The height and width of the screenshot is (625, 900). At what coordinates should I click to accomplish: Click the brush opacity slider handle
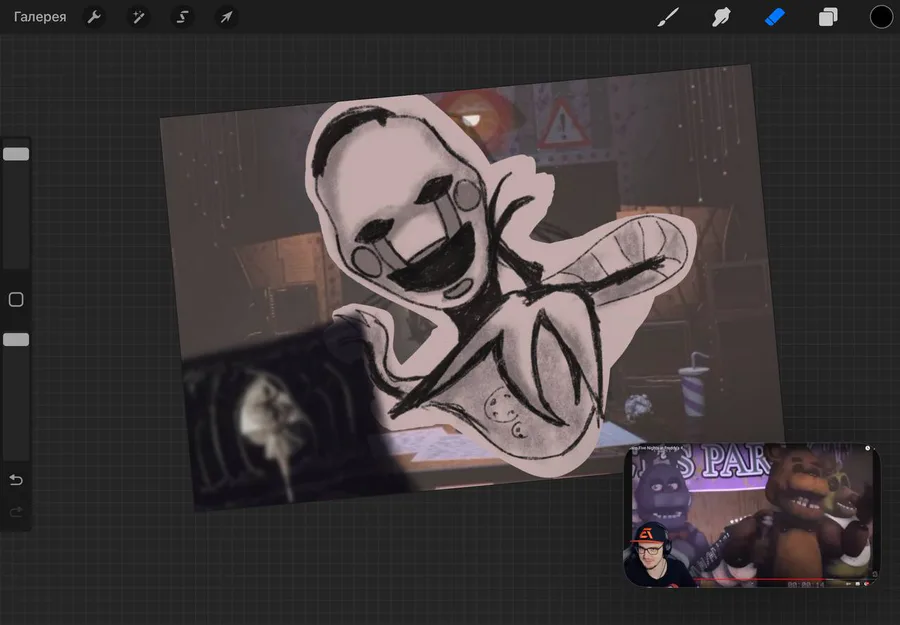pyautogui.click(x=16, y=340)
